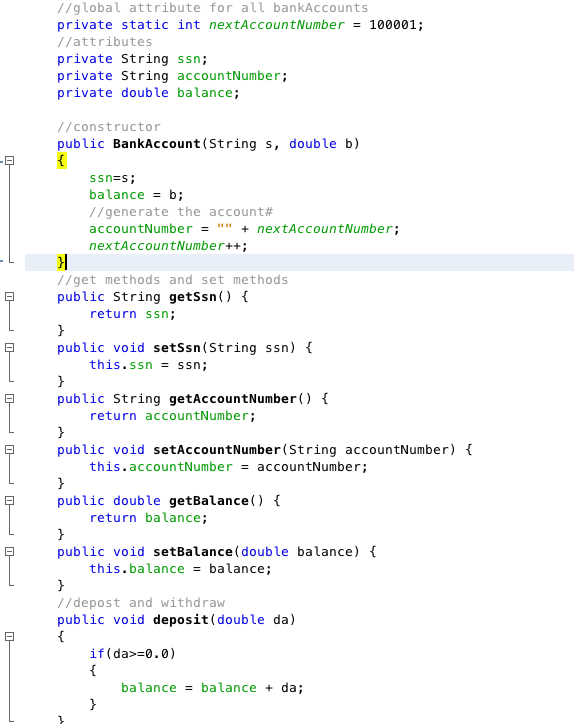Collapse the setBalance method fold
The height and width of the screenshot is (724, 574).
[9, 552]
